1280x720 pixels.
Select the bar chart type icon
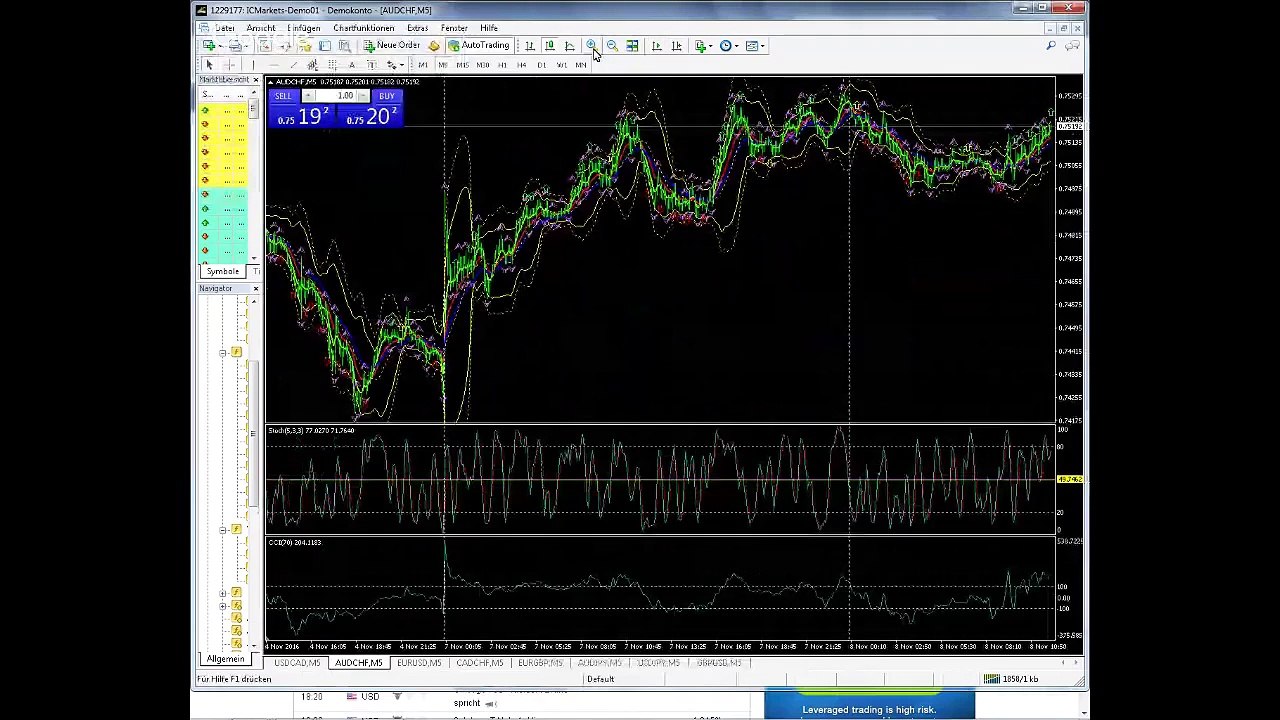coord(529,46)
